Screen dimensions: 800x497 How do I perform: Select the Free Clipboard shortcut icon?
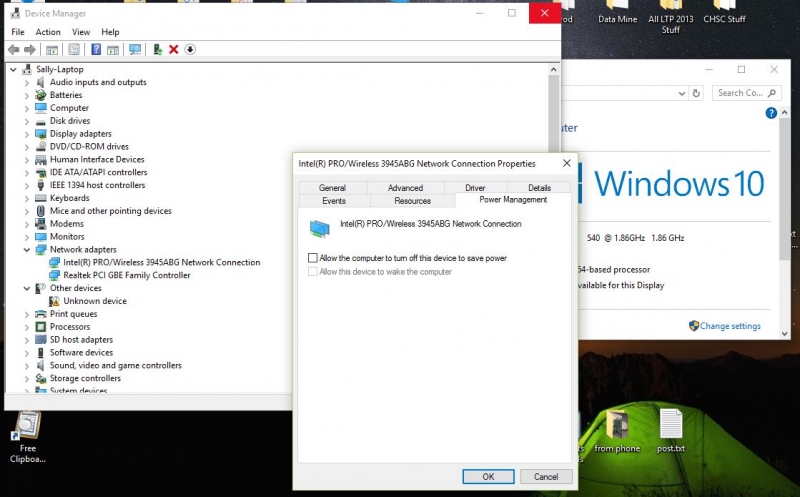point(28,426)
